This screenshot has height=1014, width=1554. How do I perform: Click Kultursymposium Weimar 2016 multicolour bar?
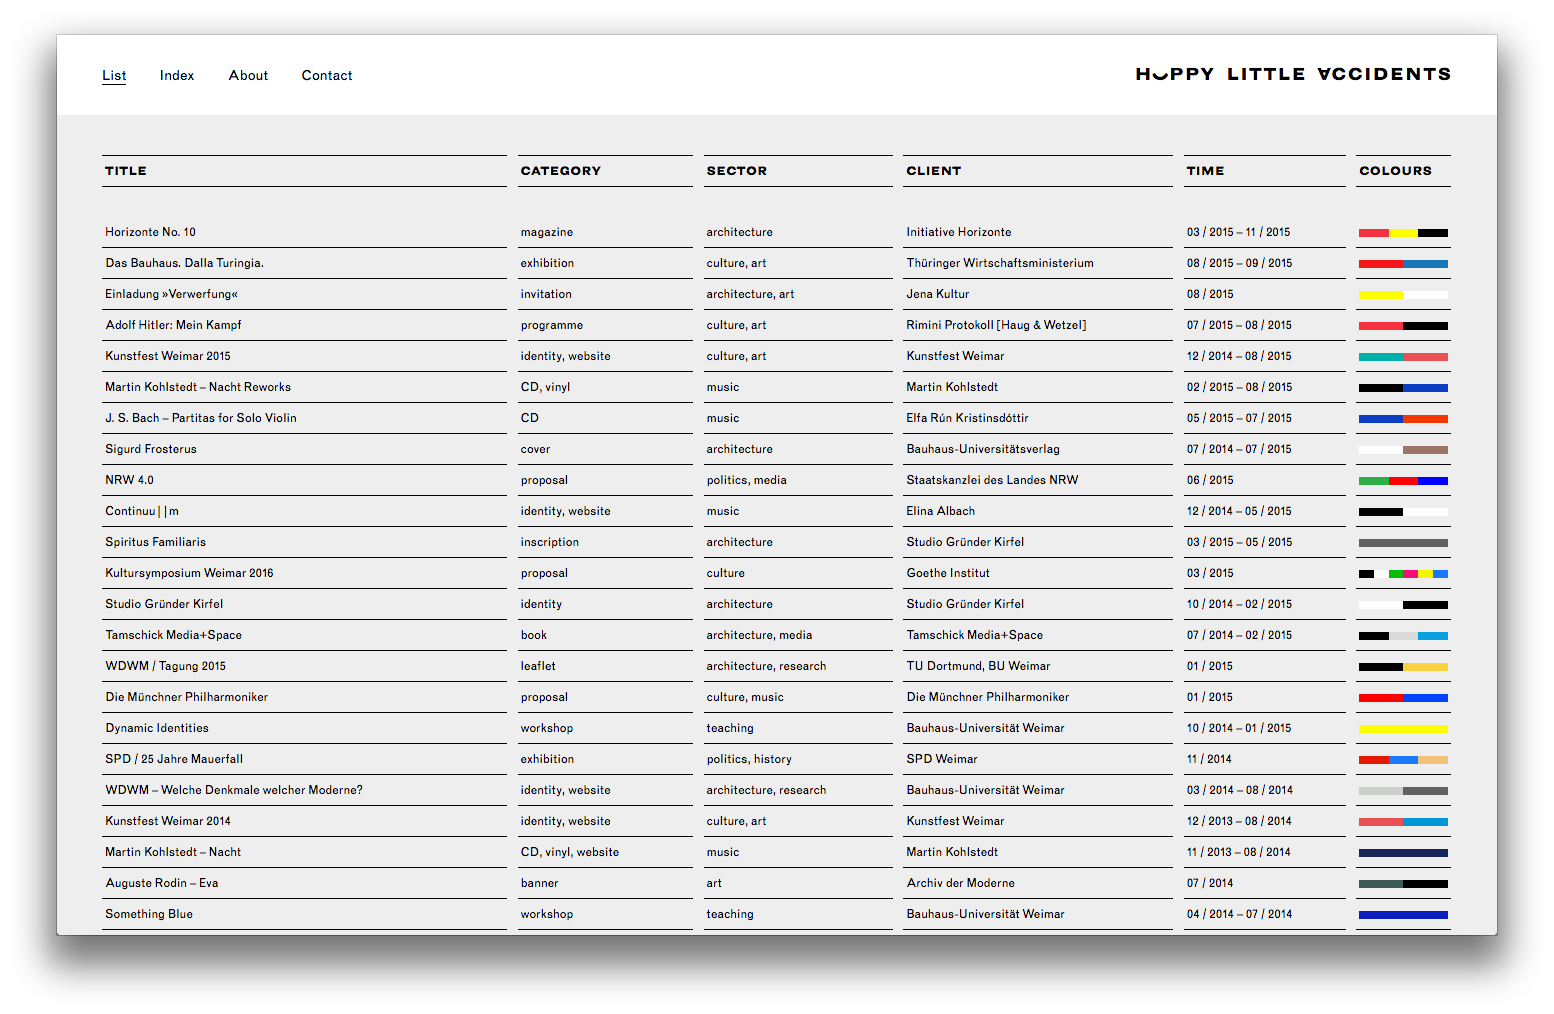pos(1403,574)
